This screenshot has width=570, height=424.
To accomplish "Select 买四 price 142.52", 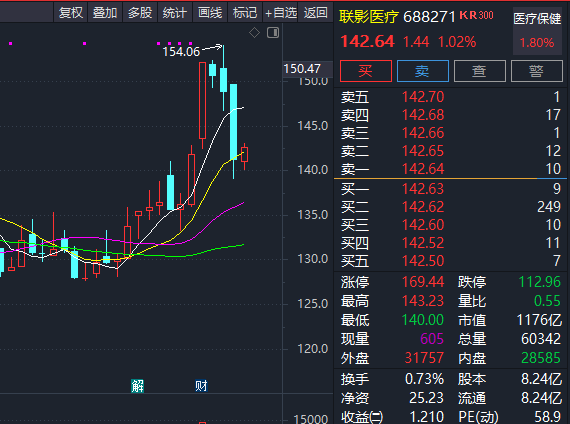I will tap(423, 243).
